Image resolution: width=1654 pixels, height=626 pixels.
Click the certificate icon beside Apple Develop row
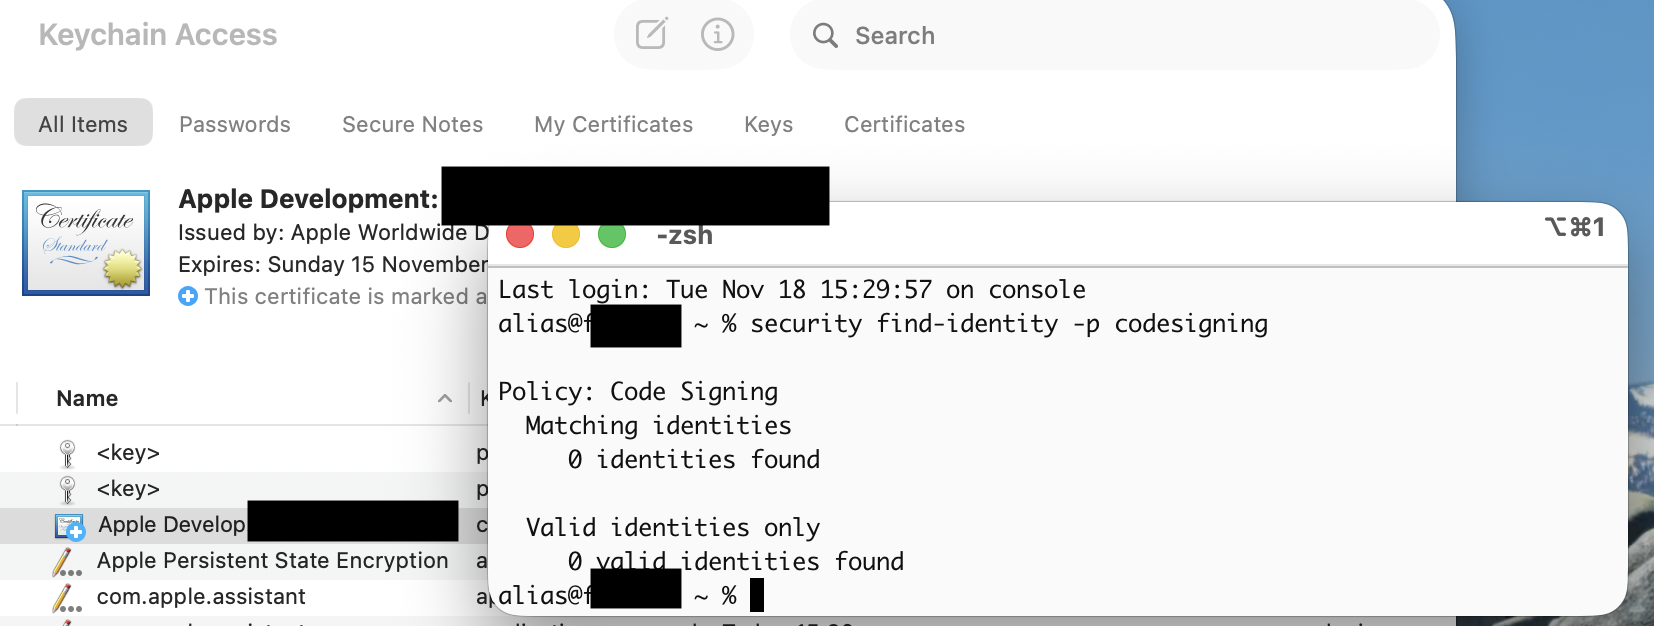click(69, 526)
